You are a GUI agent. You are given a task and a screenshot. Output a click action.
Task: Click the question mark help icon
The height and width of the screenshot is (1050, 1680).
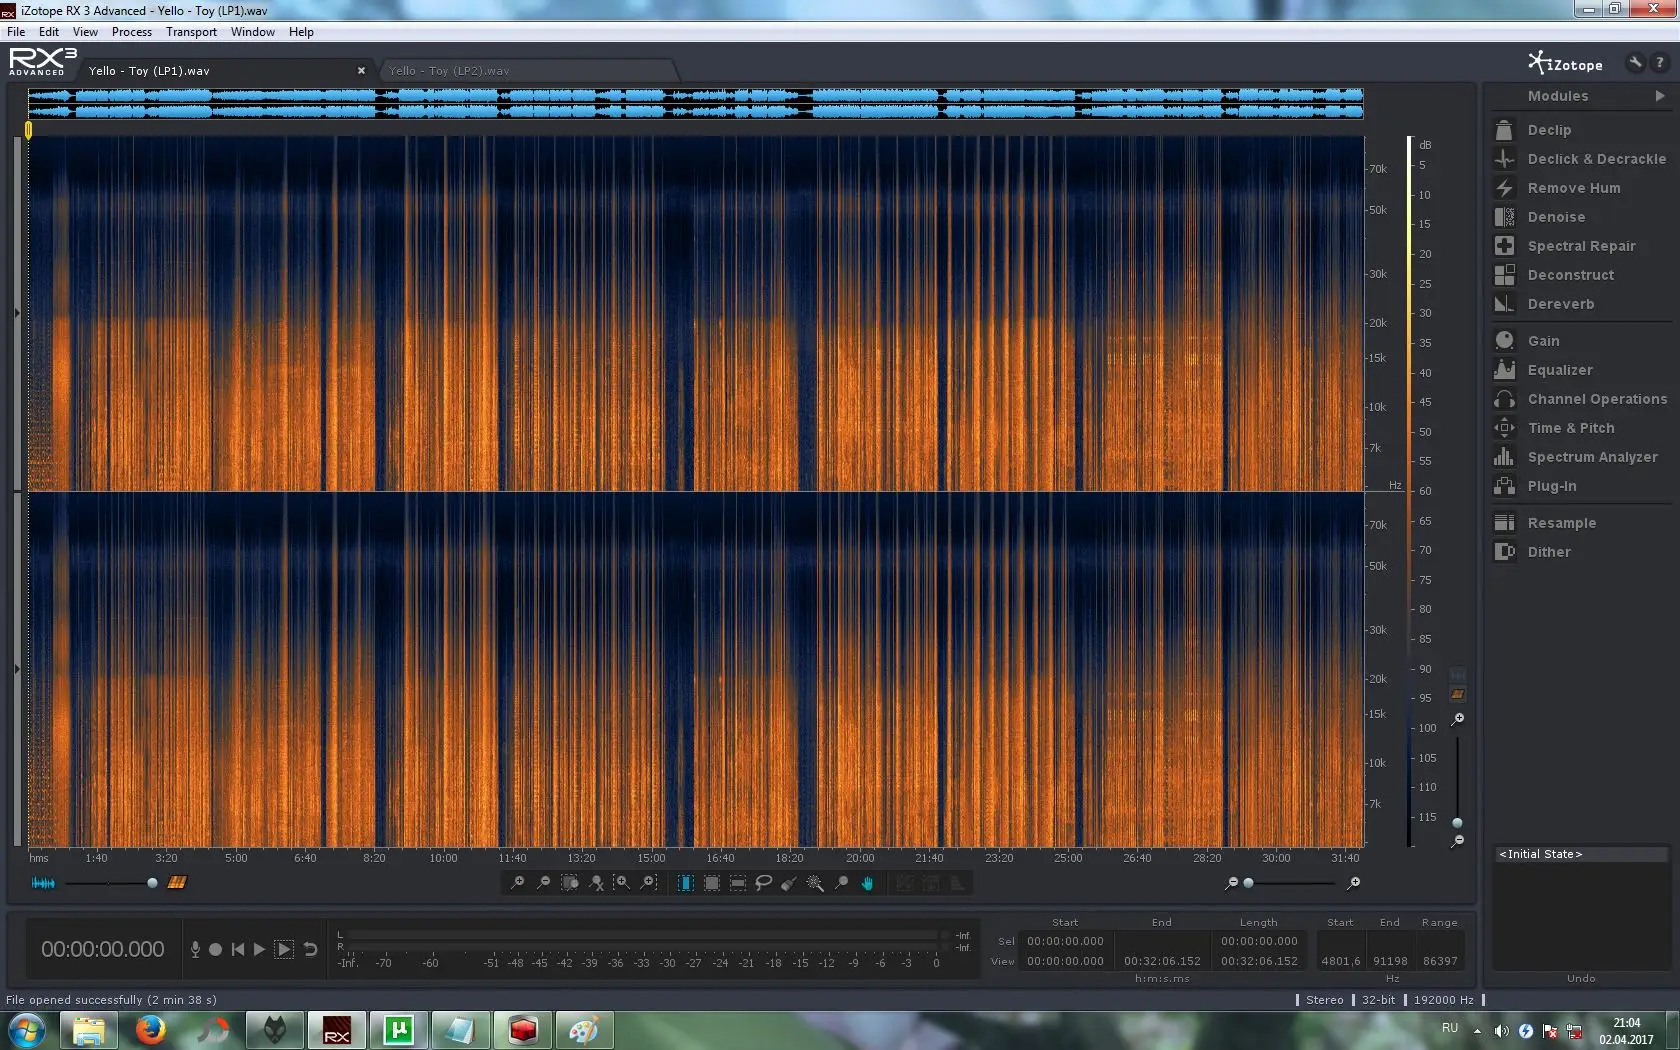pyautogui.click(x=1660, y=63)
